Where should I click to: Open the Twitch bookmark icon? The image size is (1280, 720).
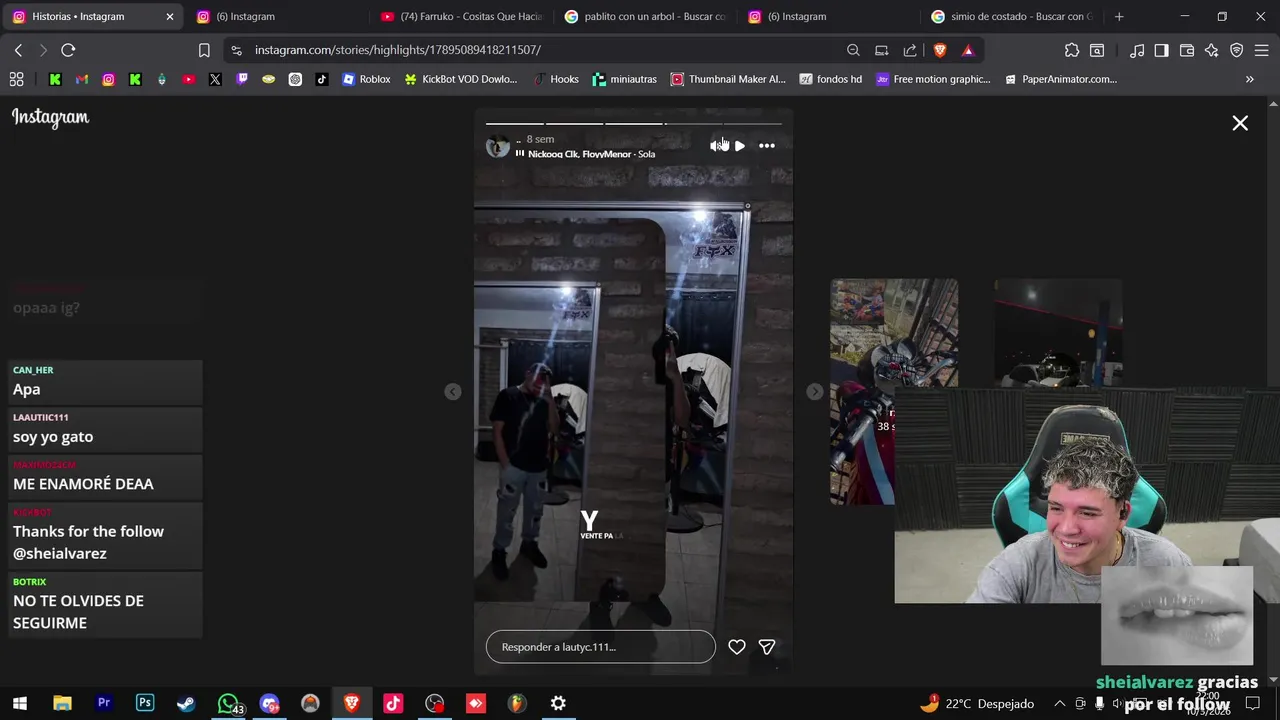pos(242,79)
